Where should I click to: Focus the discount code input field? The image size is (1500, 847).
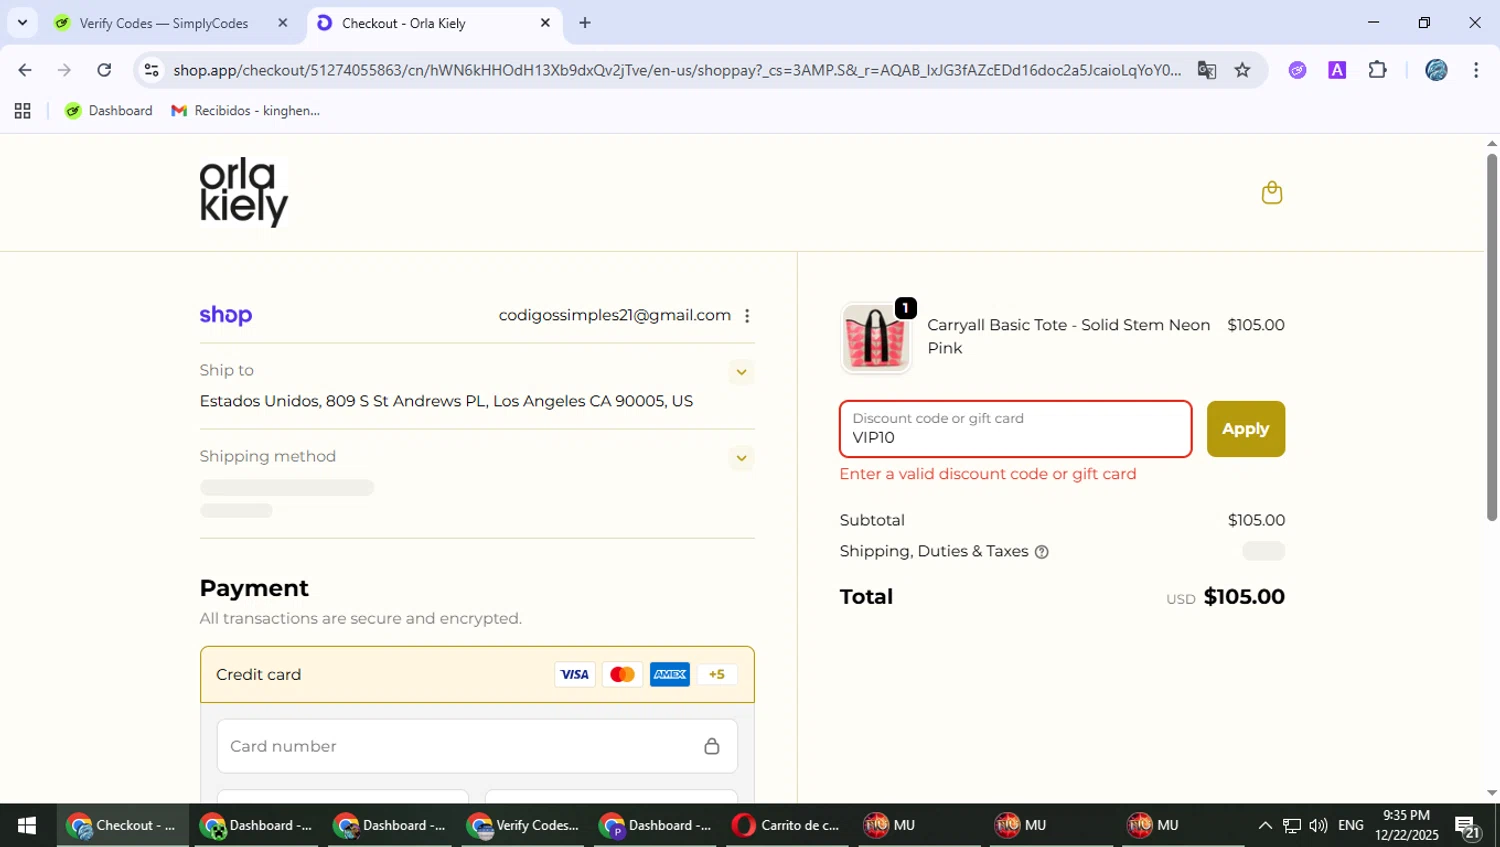click(x=1016, y=429)
